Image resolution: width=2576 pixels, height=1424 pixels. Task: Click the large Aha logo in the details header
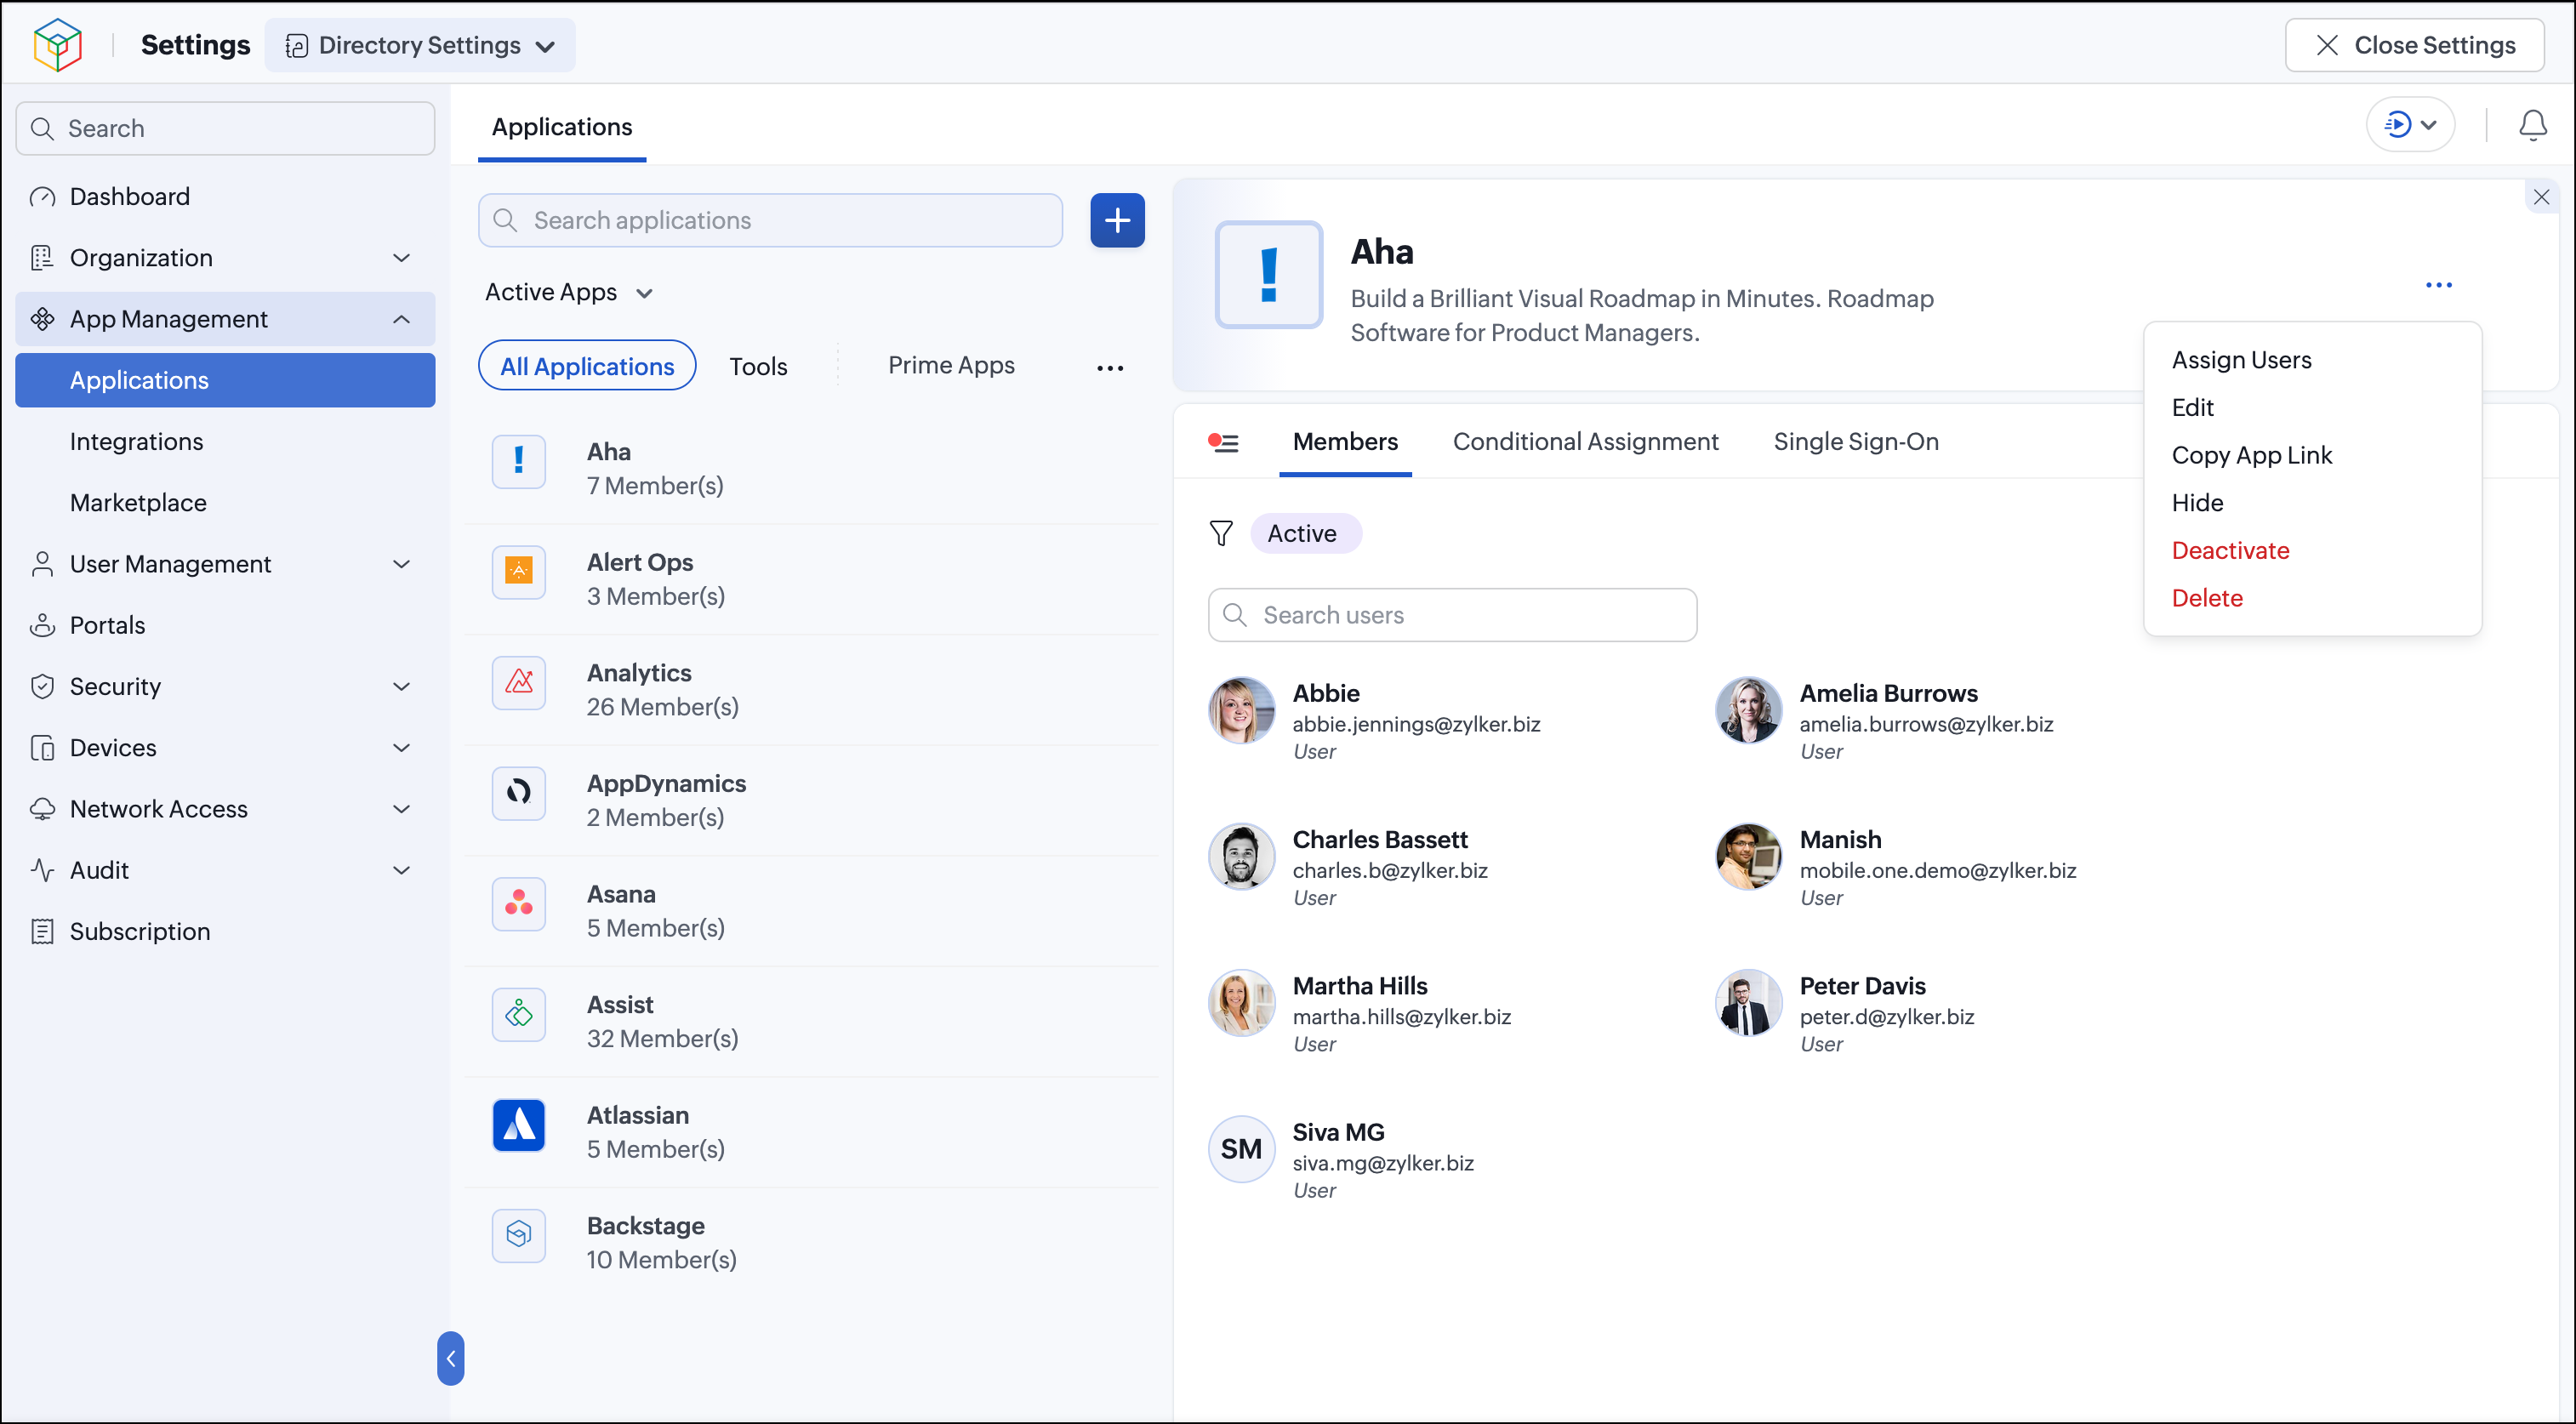click(x=1268, y=275)
